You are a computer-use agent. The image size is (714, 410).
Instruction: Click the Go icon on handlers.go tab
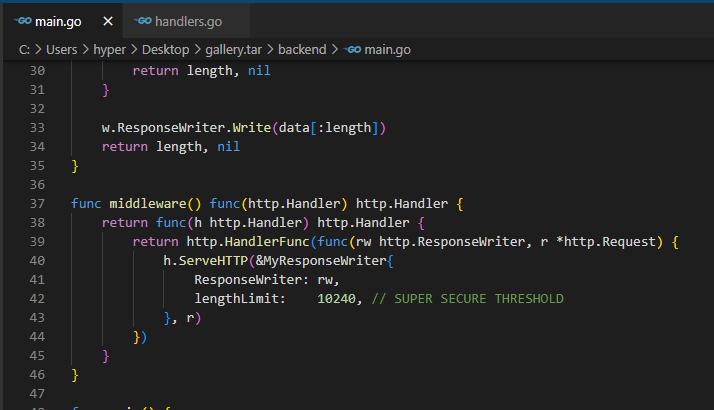(143, 20)
